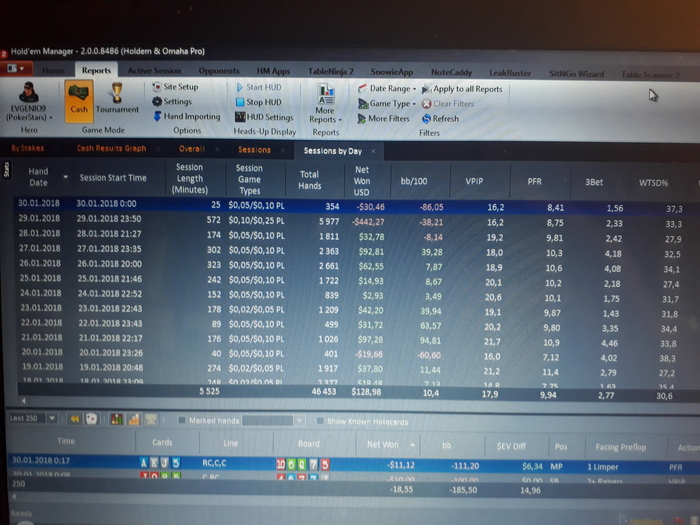Click the colored bars chart icon
700x525 pixels.
click(117, 419)
